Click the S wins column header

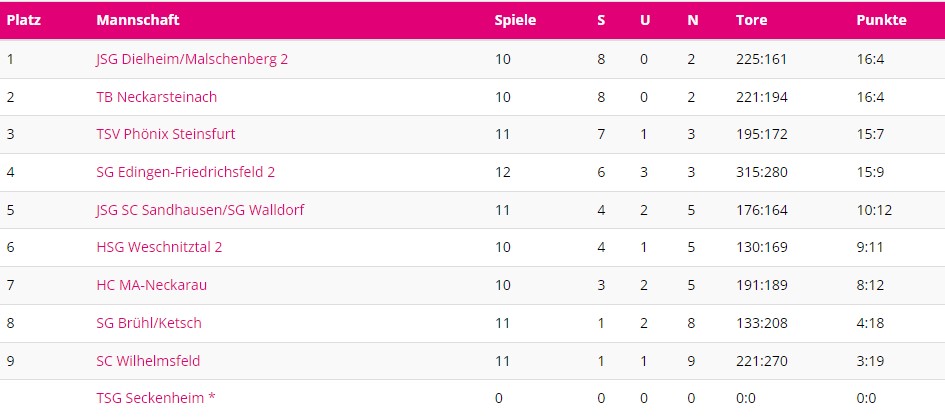601,20
